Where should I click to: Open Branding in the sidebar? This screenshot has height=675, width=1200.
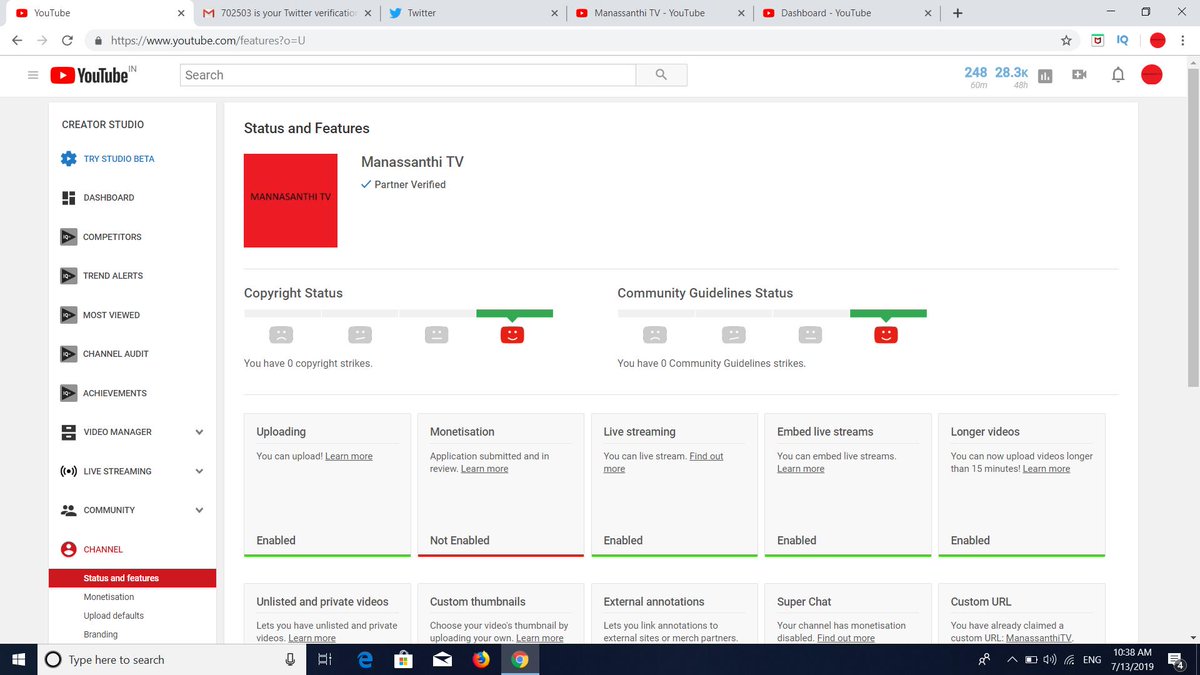pyautogui.click(x=101, y=635)
